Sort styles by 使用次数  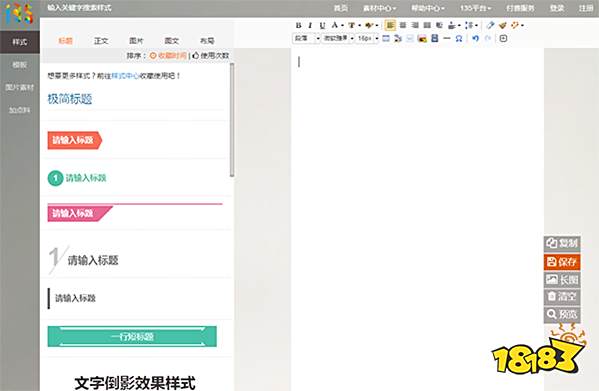point(211,56)
